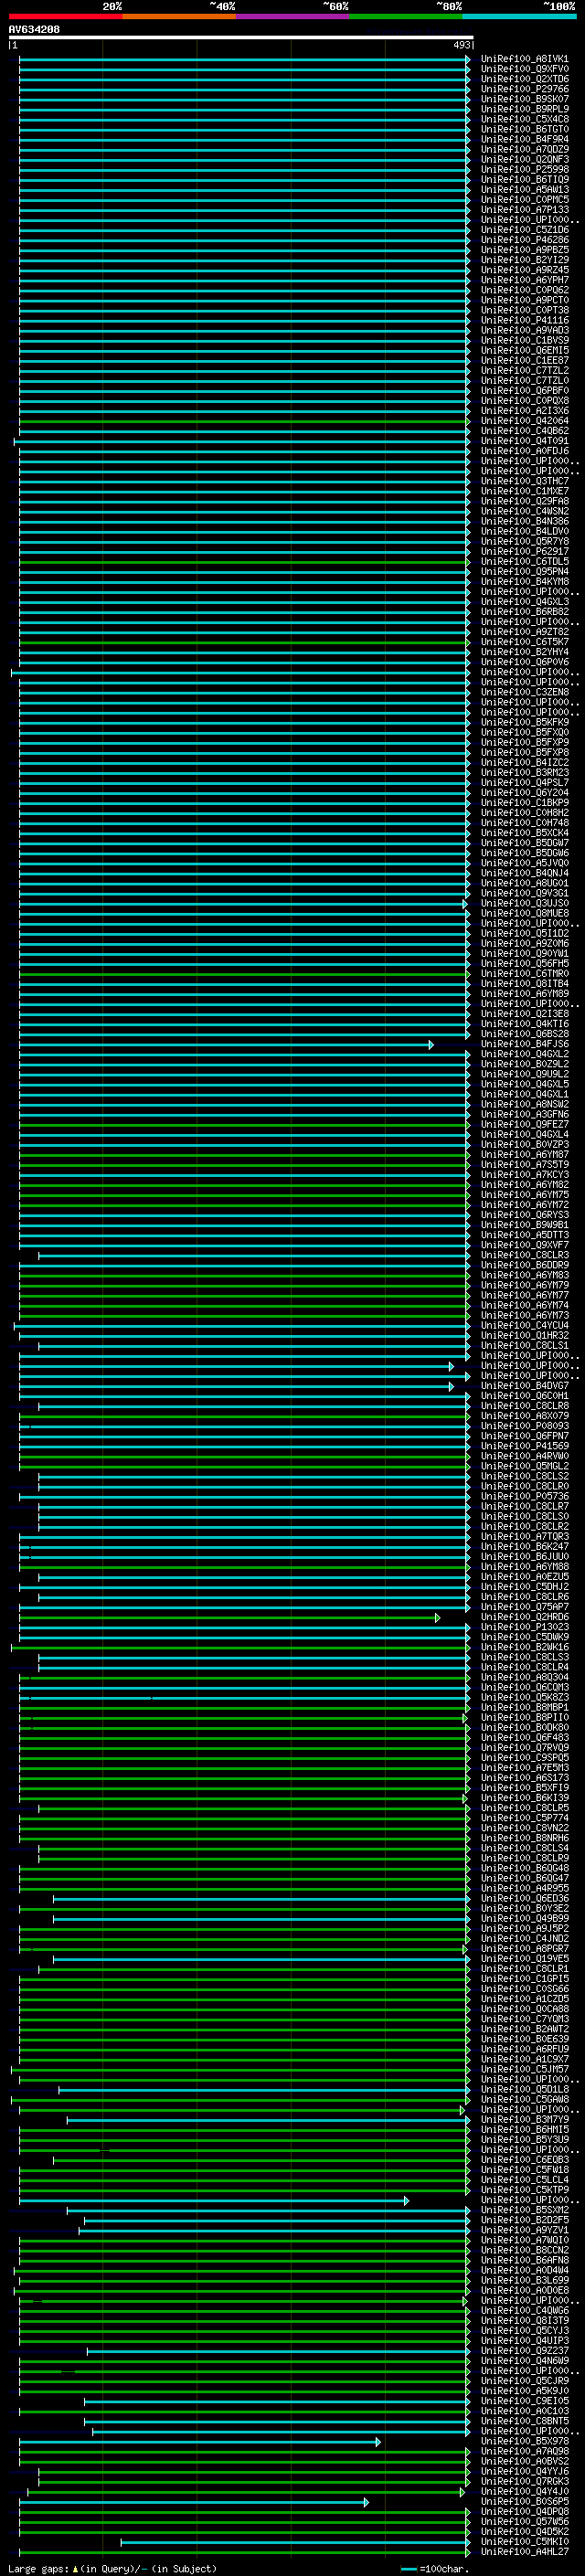Open the UniRef100_Q6C0H1 entry
The height and width of the screenshot is (2576, 585).
tap(524, 1396)
